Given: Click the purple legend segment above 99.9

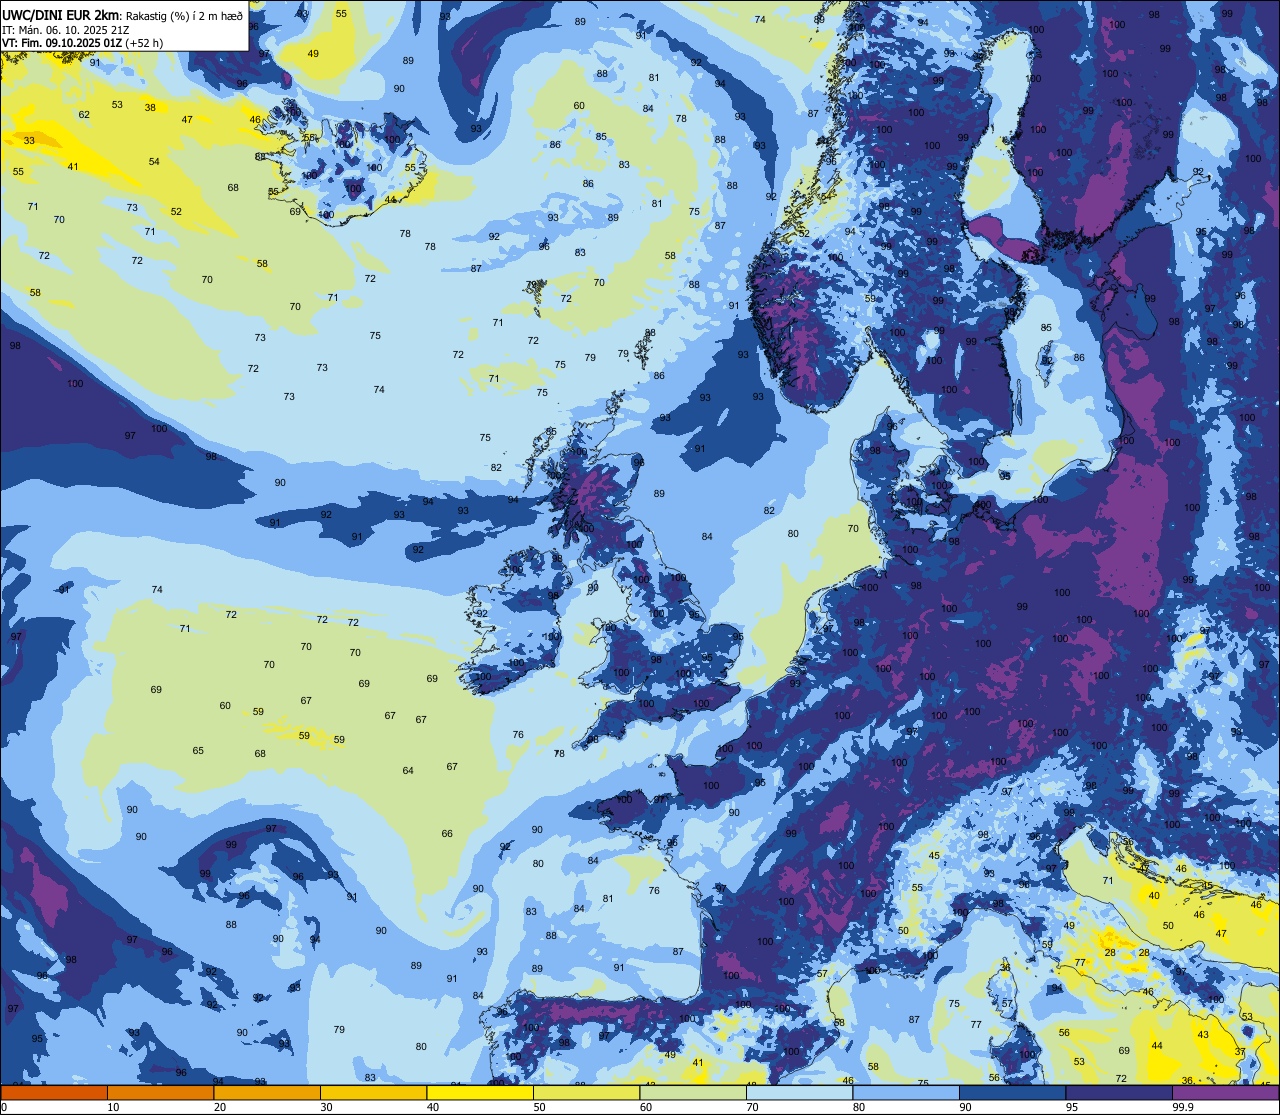Looking at the screenshot, I should [x=1225, y=1092].
